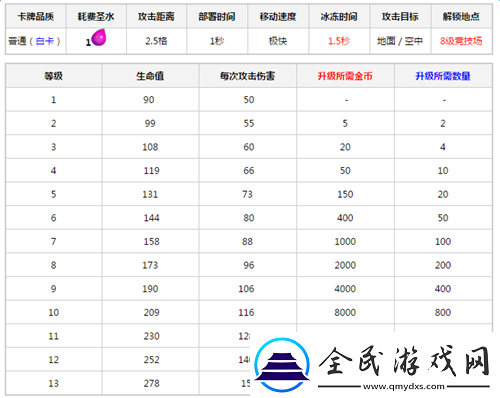Click the red 升级所需金币 column header

[345, 76]
